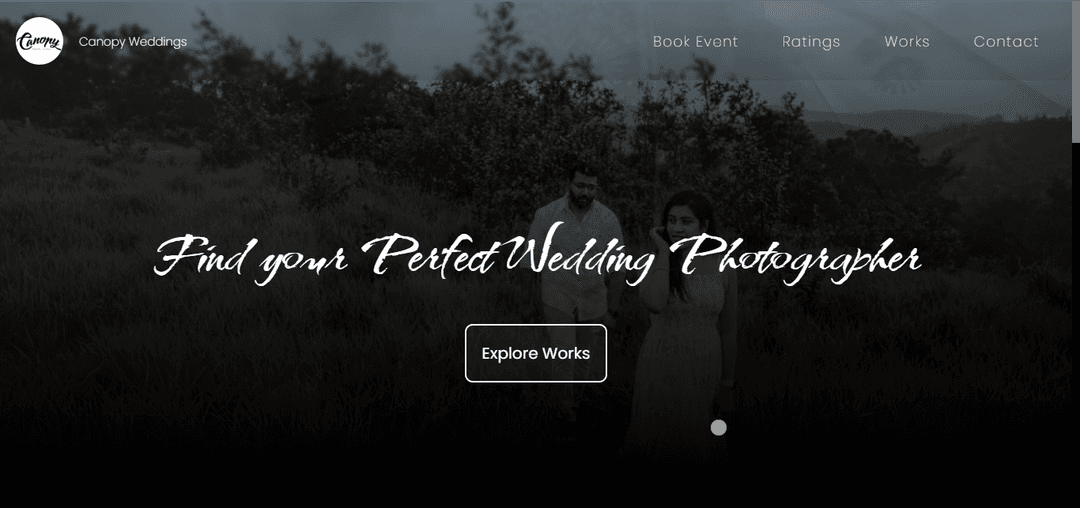Open the Contact page link
This screenshot has height=508, width=1080.
coord(1006,42)
